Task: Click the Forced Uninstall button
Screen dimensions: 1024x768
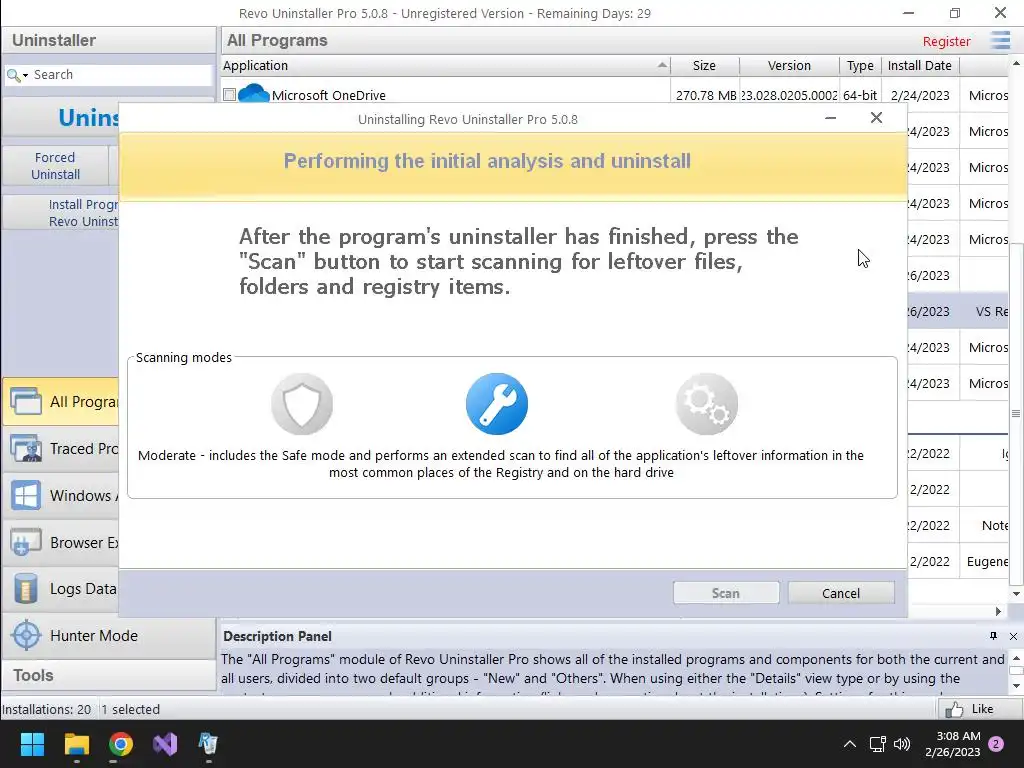Action: 56,166
